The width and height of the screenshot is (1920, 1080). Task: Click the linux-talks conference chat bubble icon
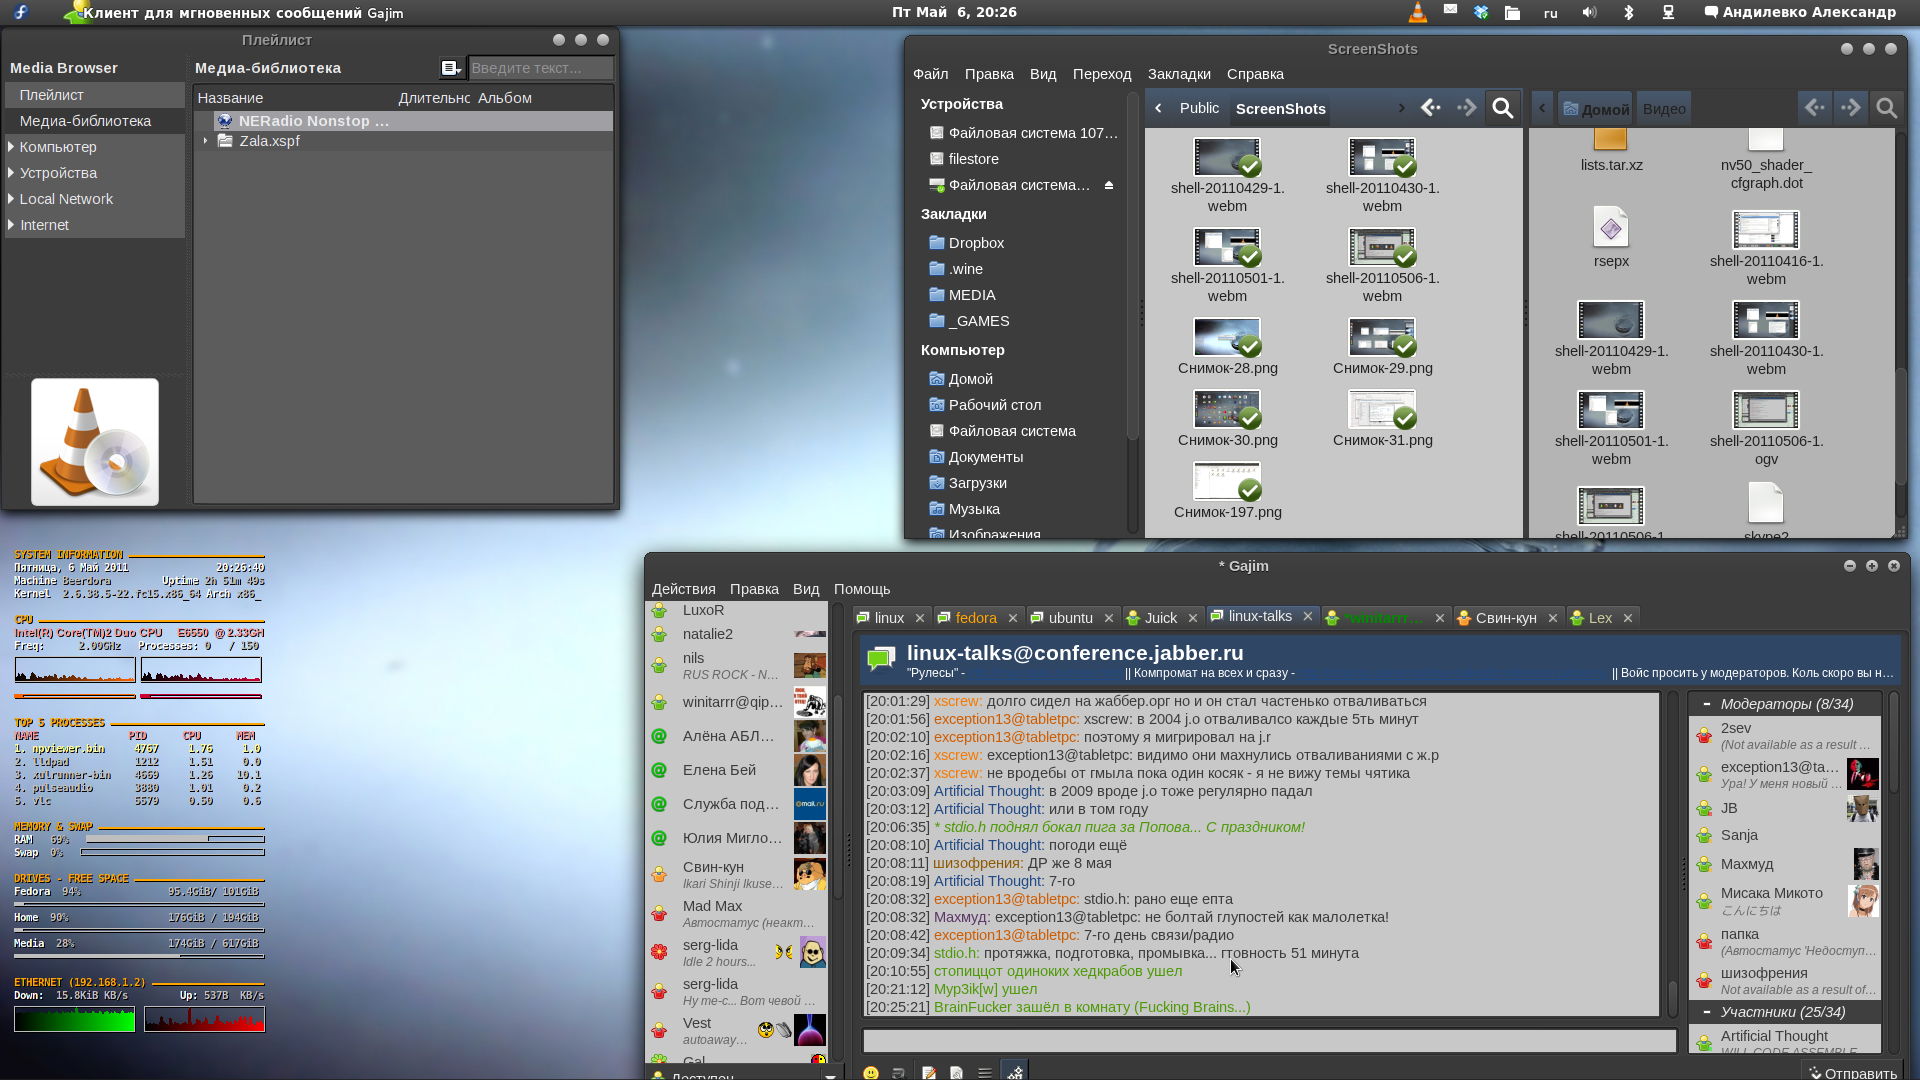pos(881,659)
